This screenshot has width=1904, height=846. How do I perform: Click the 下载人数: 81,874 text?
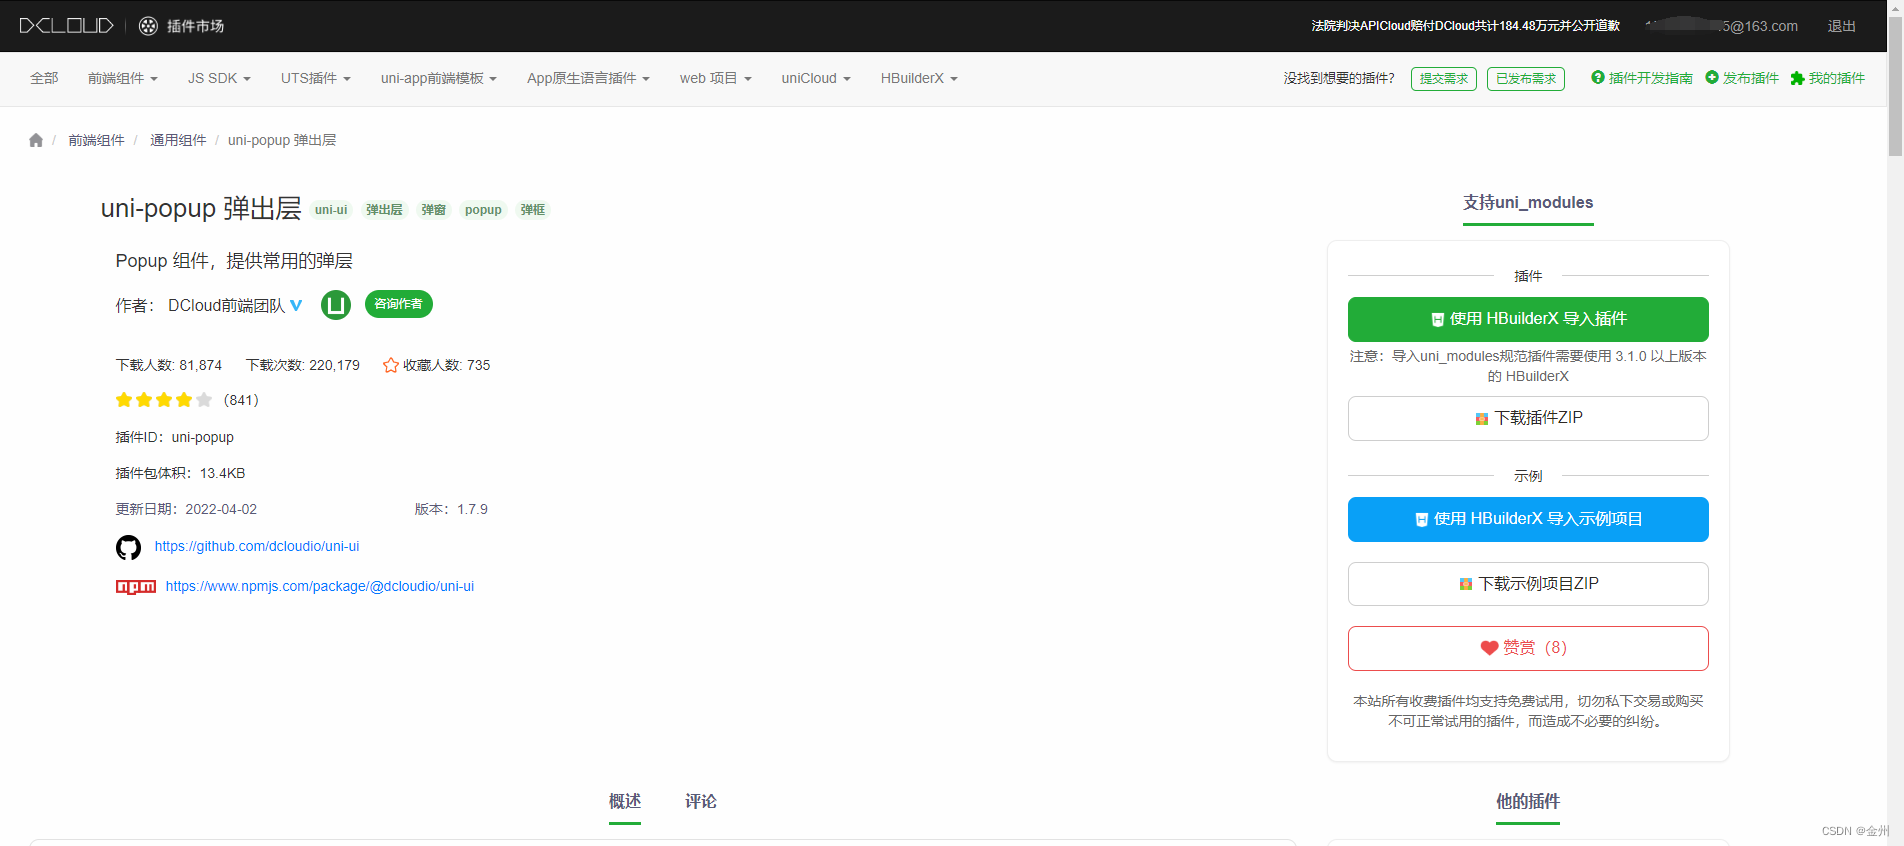click(x=169, y=365)
